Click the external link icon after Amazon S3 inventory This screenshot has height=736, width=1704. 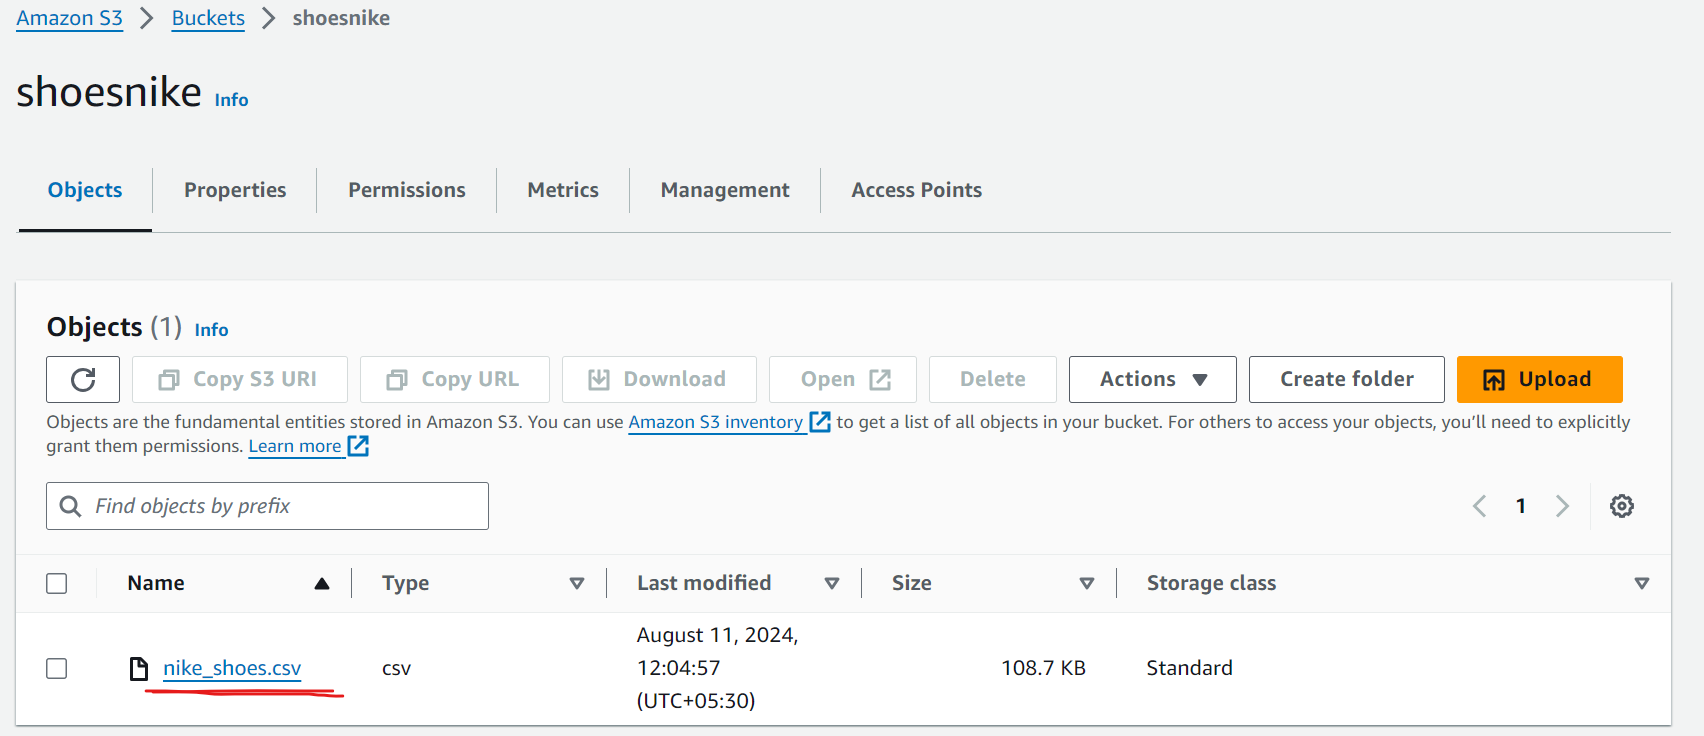tap(819, 422)
